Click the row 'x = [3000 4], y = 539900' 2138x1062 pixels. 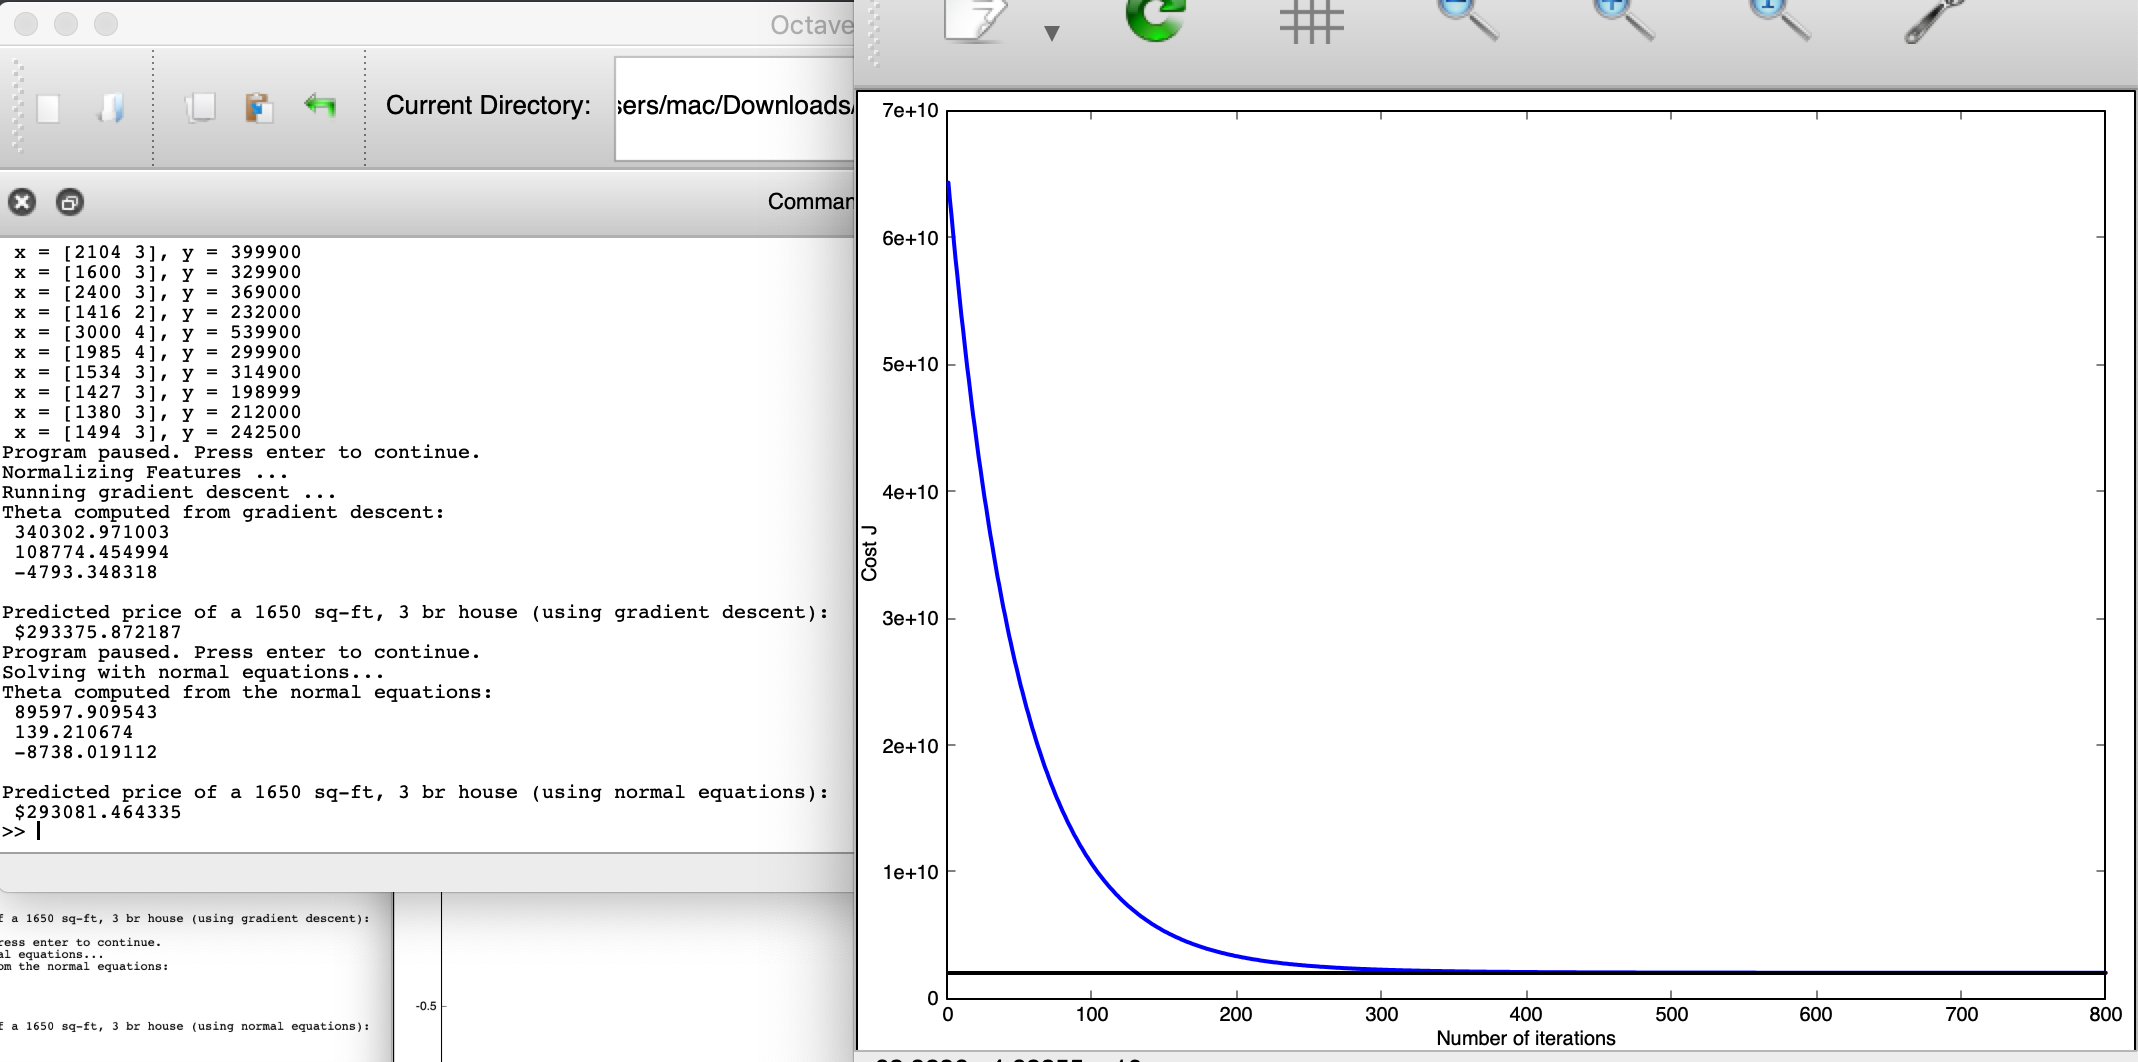tap(157, 332)
